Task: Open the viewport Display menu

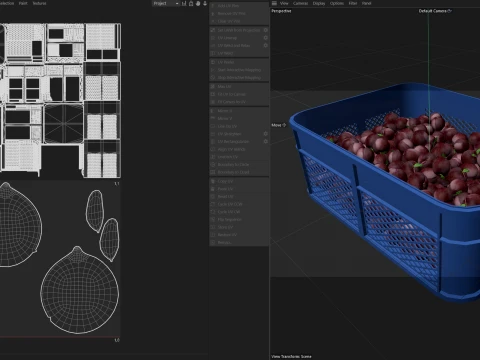Action: 319,3
